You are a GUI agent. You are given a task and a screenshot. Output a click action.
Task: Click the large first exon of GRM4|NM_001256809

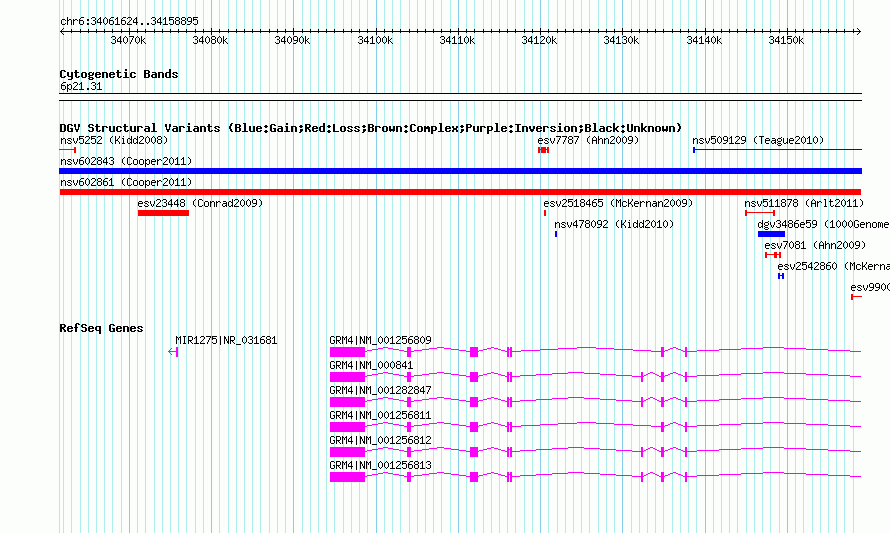(347, 352)
